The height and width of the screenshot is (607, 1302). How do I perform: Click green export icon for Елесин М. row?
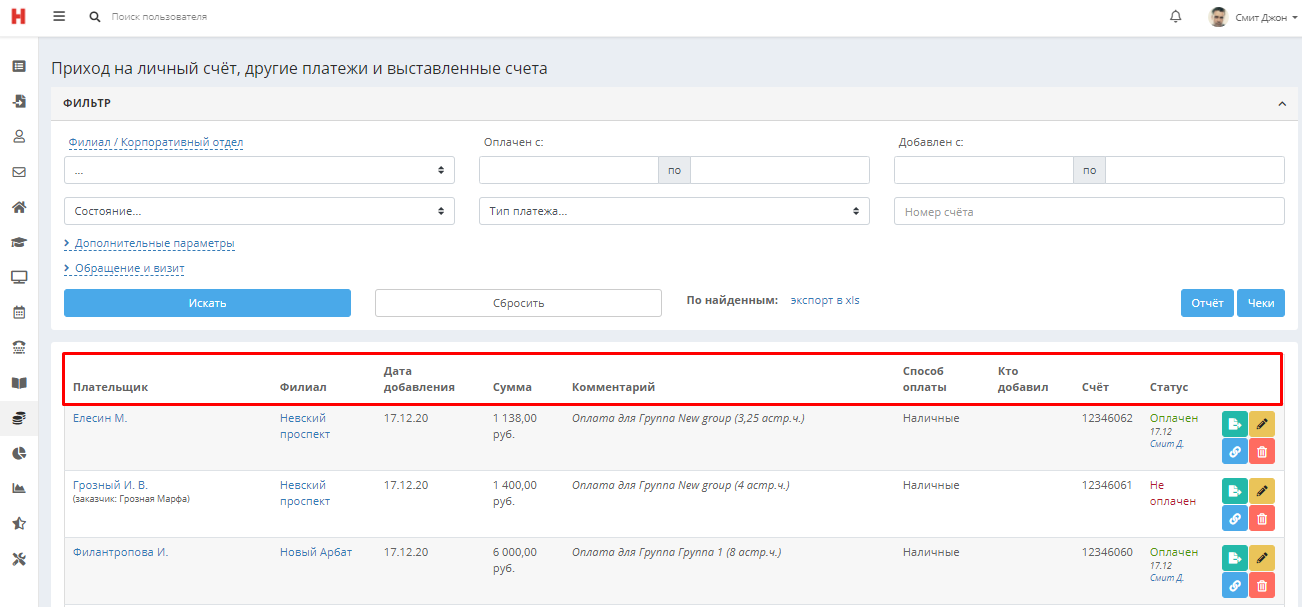1234,424
